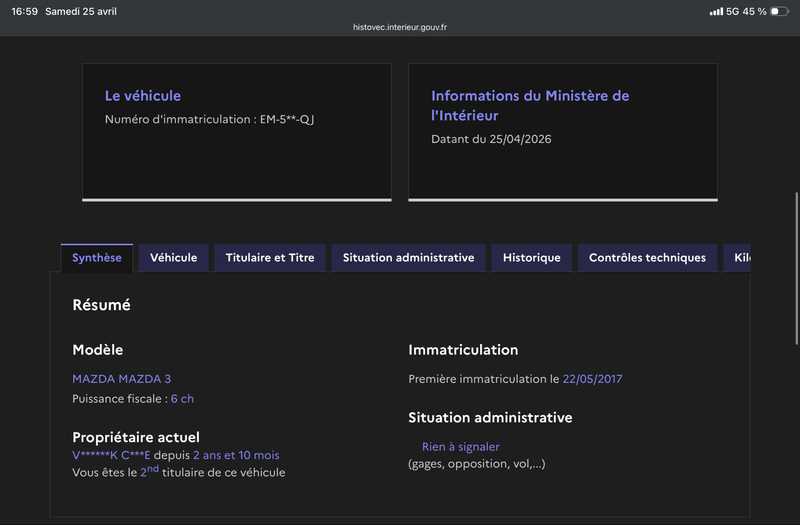
Task: Click the MAZDA MAZDA 3 model link
Action: coord(121,379)
